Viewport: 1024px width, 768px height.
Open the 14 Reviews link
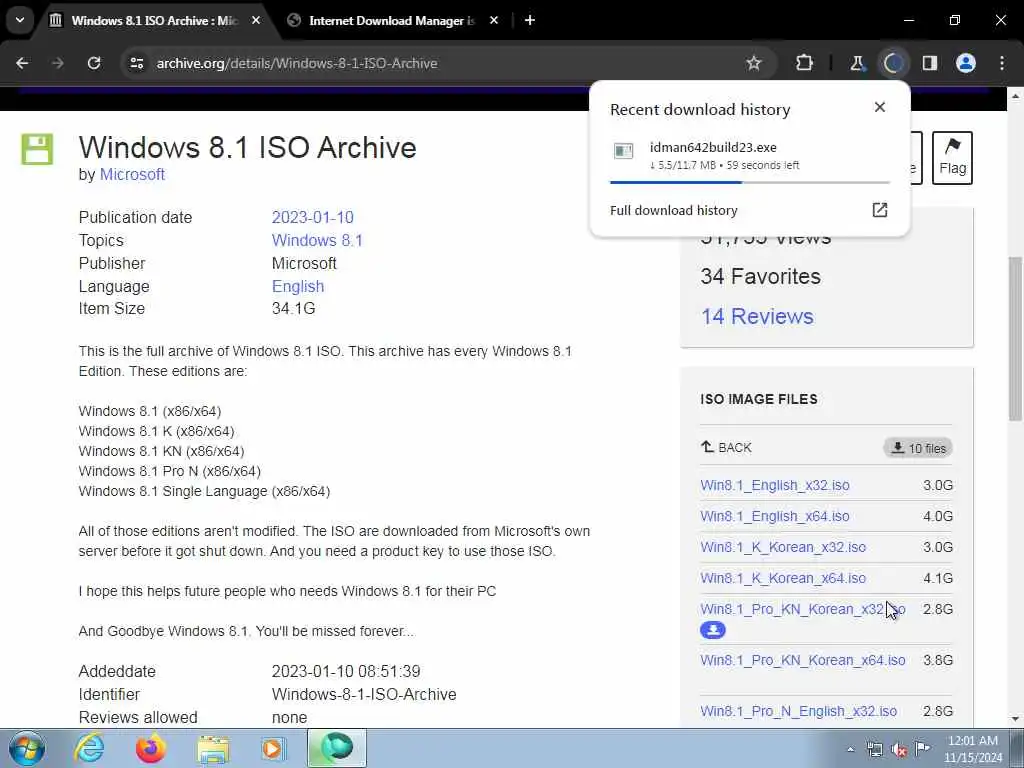(757, 316)
